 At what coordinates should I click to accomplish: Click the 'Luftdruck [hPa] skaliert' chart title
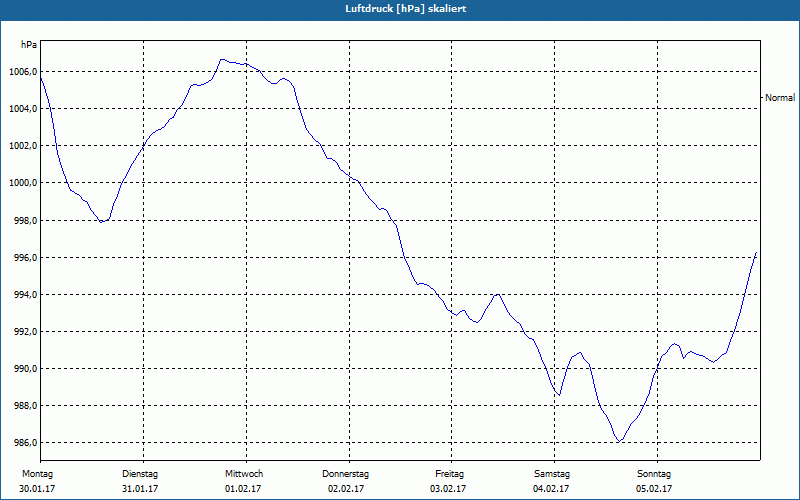[x=405, y=9]
